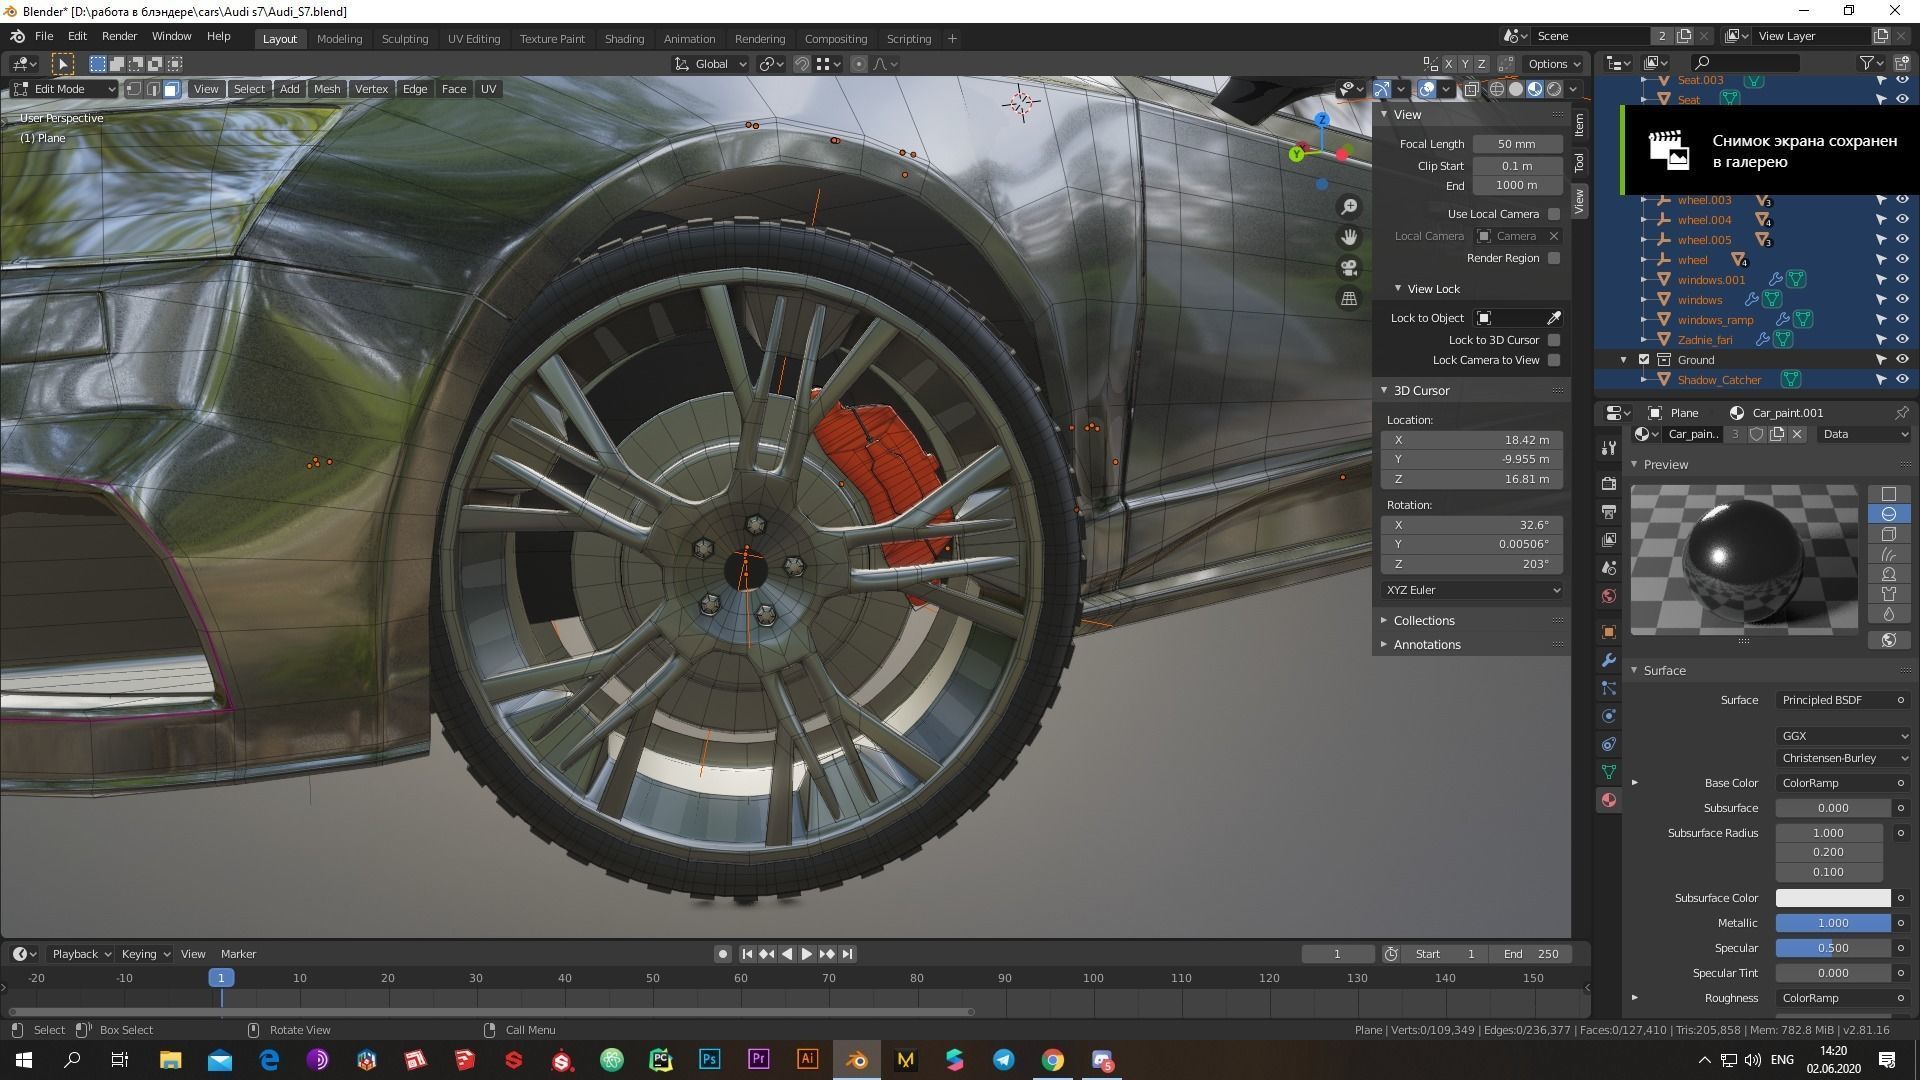
Task: Choose the hair preview shape
Action: pos(1888,554)
